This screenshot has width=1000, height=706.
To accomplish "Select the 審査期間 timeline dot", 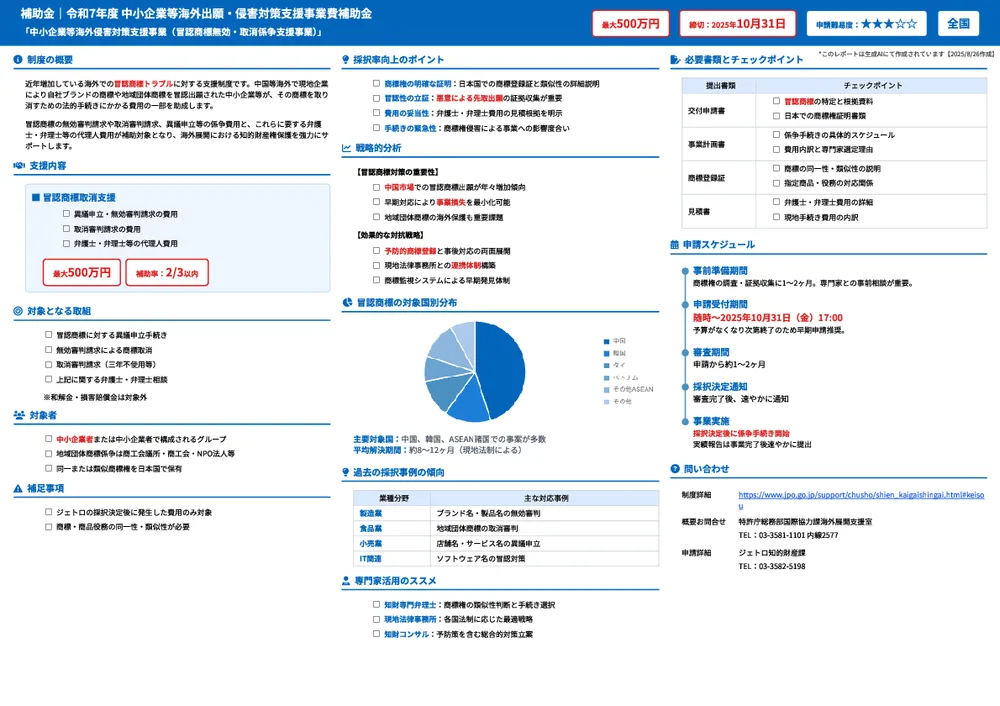I will coord(685,353).
